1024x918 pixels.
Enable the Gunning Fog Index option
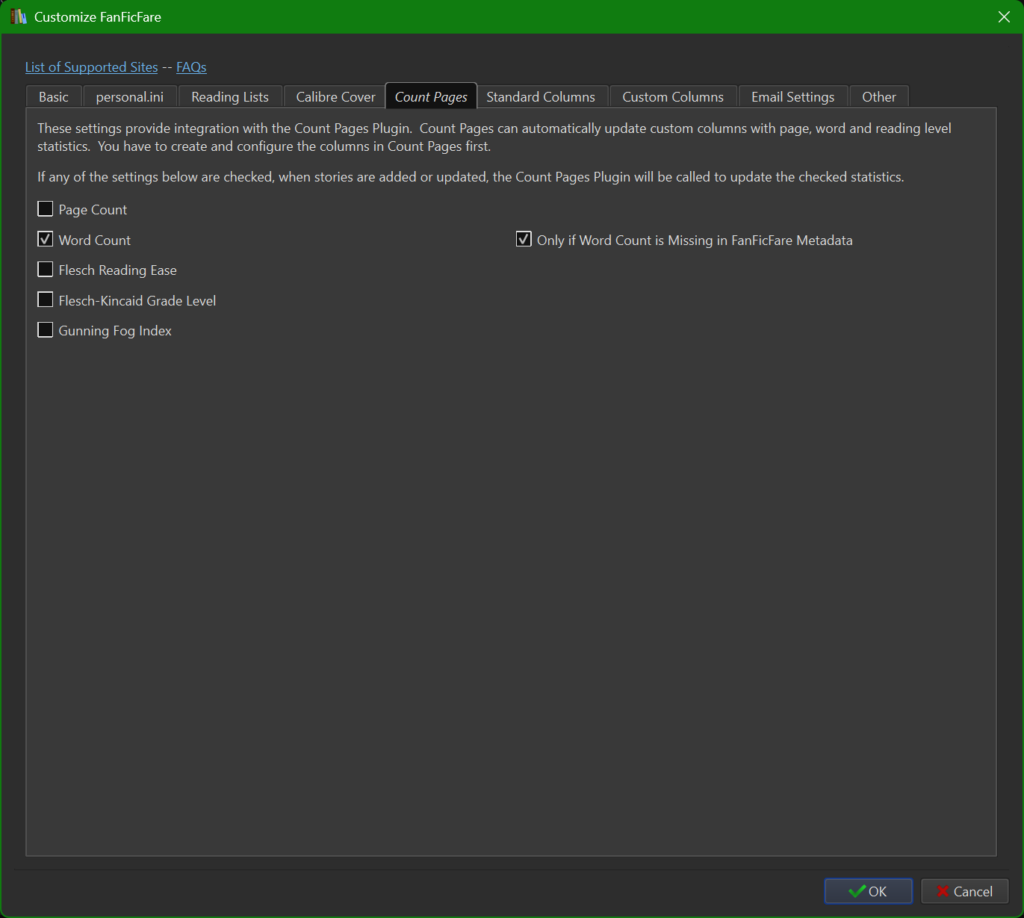tap(44, 330)
